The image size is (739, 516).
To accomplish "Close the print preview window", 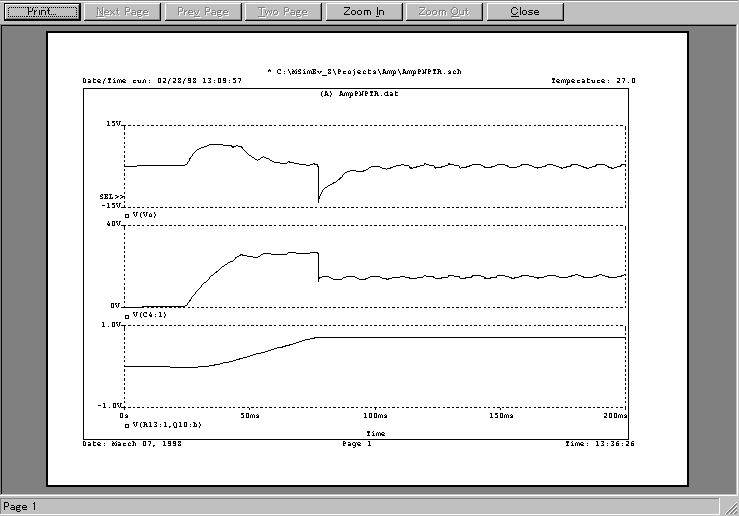I will [524, 12].
